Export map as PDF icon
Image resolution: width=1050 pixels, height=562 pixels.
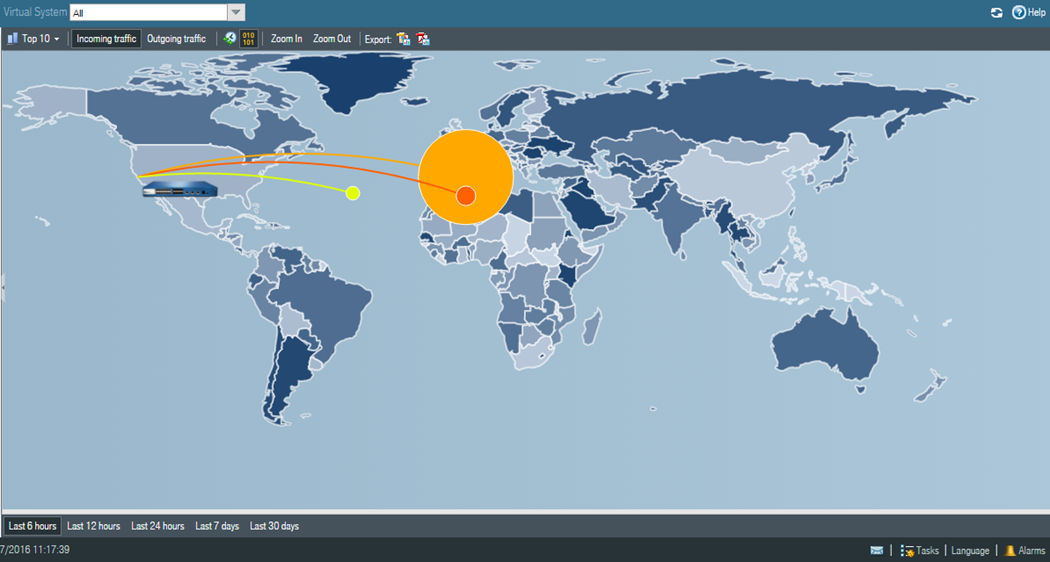(x=423, y=39)
